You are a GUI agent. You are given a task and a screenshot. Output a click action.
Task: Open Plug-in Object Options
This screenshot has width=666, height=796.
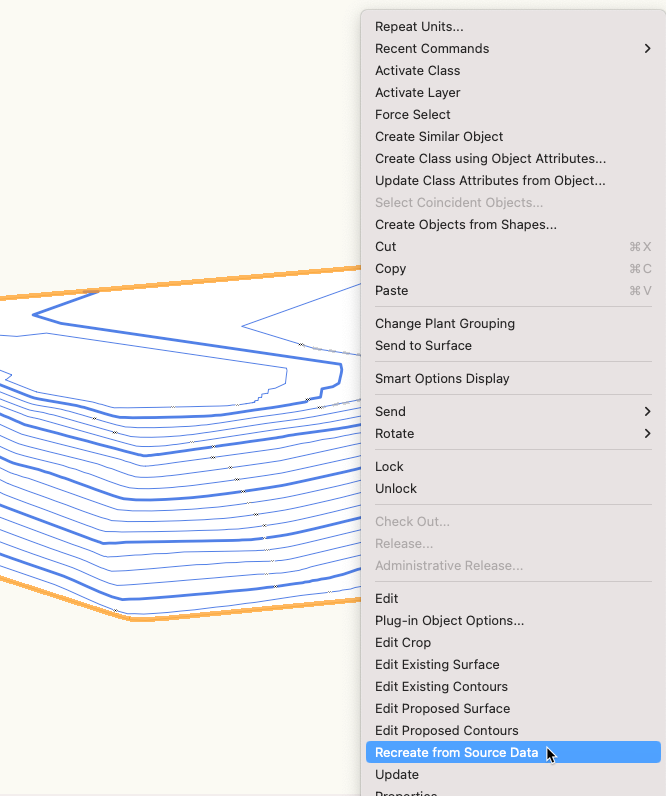point(449,620)
